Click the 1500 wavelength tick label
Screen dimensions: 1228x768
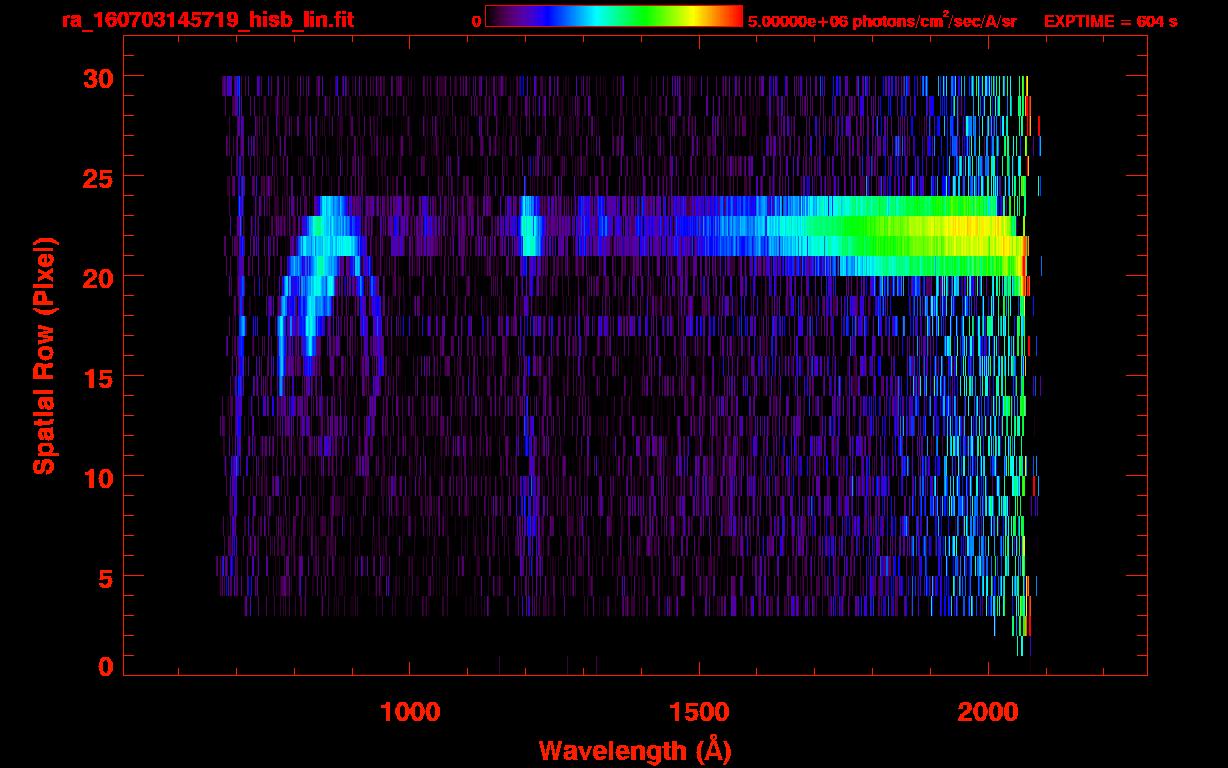(698, 711)
